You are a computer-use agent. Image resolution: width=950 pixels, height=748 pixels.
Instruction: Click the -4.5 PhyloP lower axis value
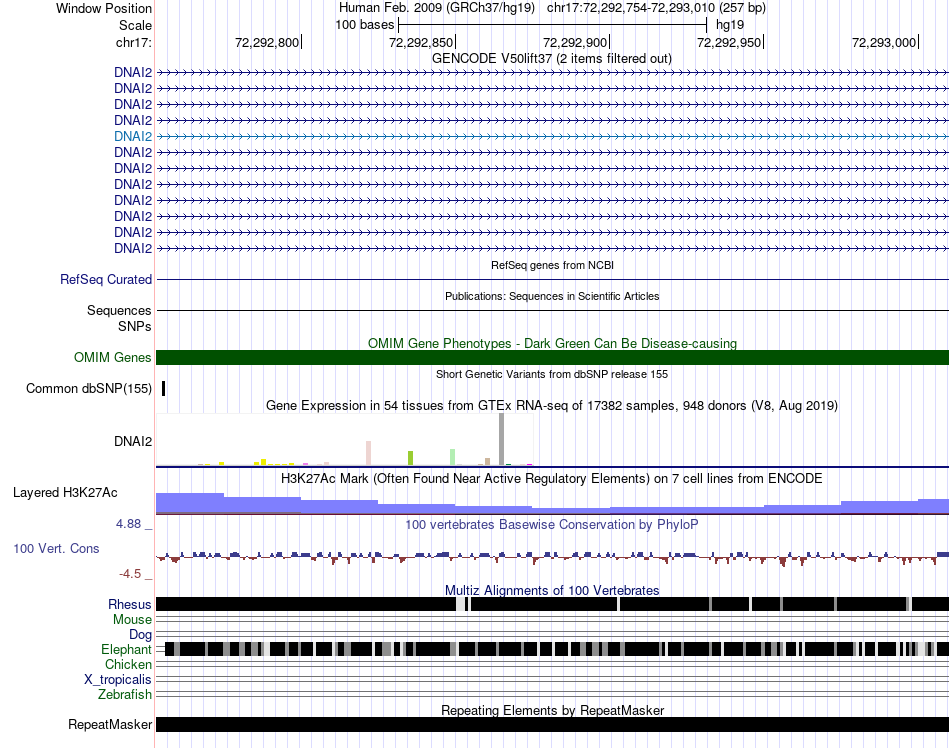pyautogui.click(x=130, y=574)
